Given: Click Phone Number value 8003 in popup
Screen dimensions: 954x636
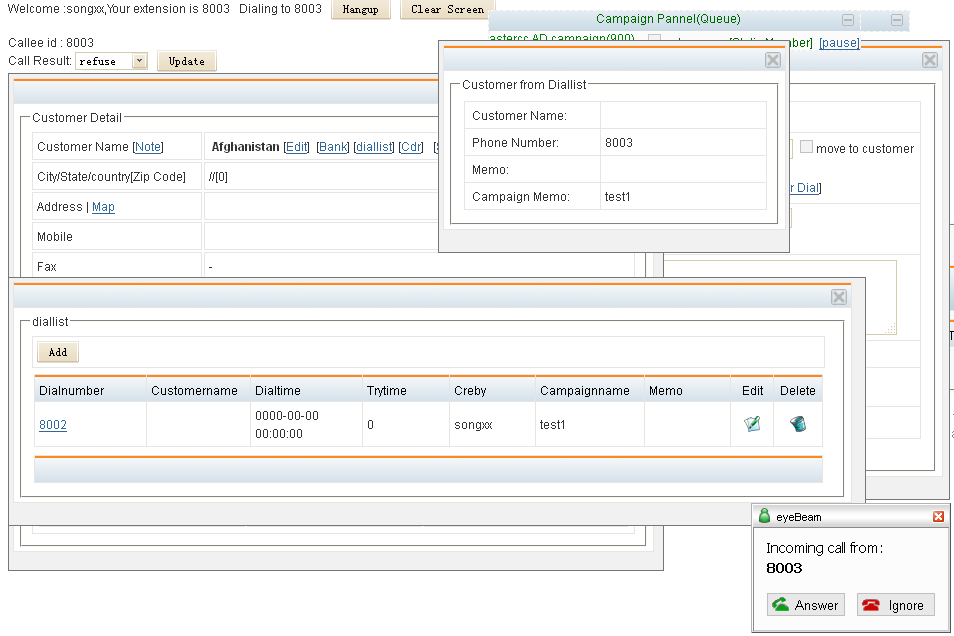Looking at the screenshot, I should pyautogui.click(x=619, y=142).
